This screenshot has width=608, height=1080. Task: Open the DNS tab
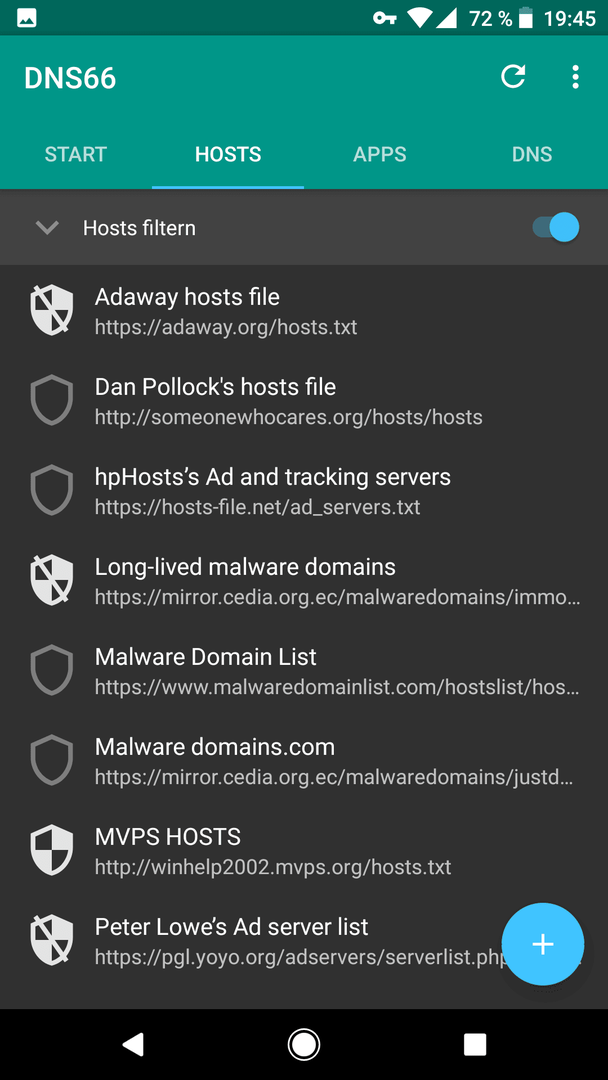(x=532, y=154)
